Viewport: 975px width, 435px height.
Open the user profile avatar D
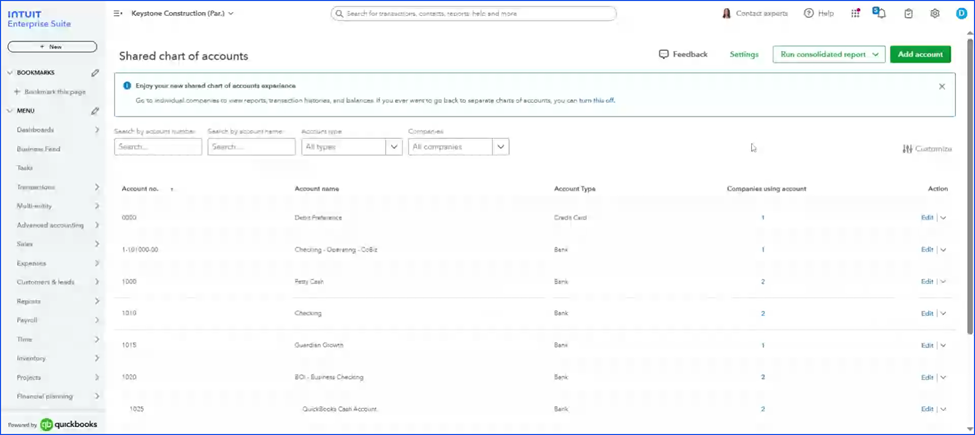tap(961, 13)
